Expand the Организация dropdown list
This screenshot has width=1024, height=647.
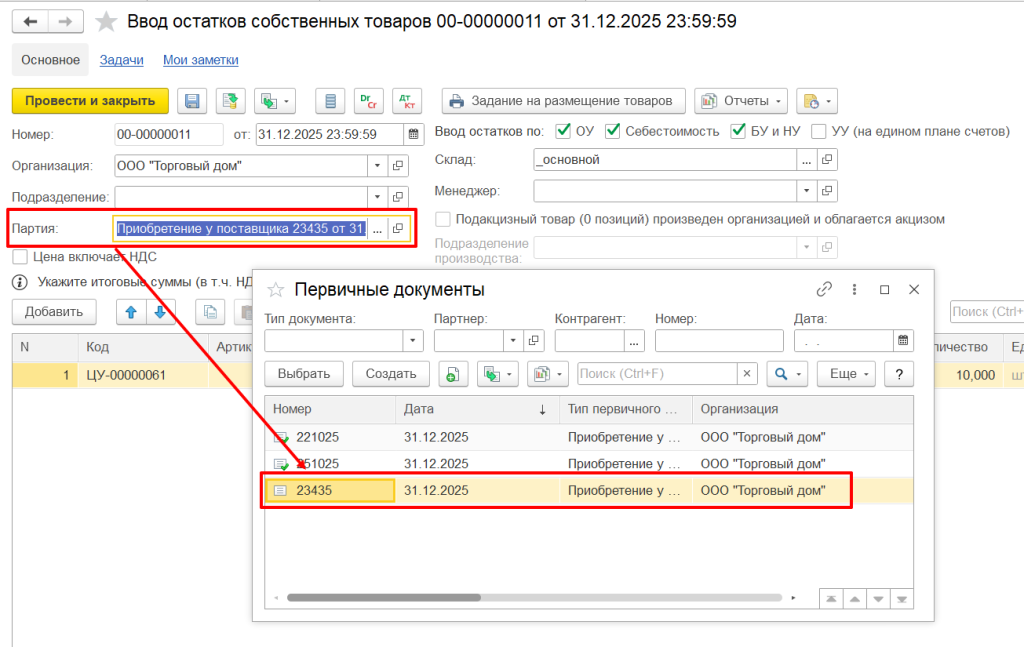(x=377, y=166)
